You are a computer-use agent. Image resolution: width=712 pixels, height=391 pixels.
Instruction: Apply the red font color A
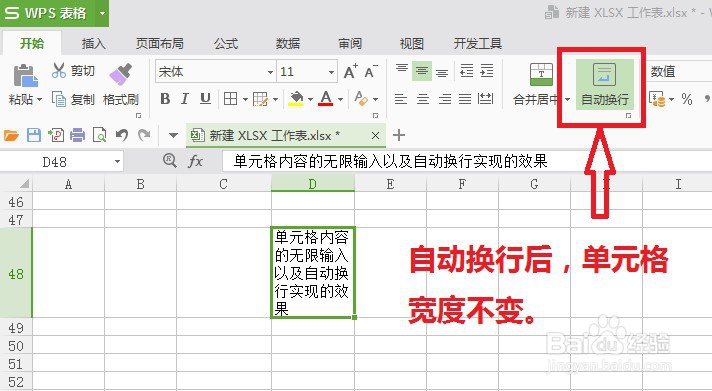[x=326, y=99]
